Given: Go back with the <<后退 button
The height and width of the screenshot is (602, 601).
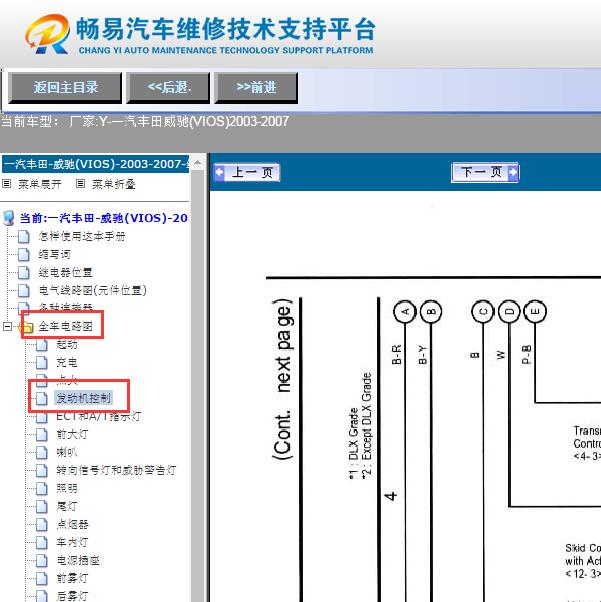Looking at the screenshot, I should point(169,88).
